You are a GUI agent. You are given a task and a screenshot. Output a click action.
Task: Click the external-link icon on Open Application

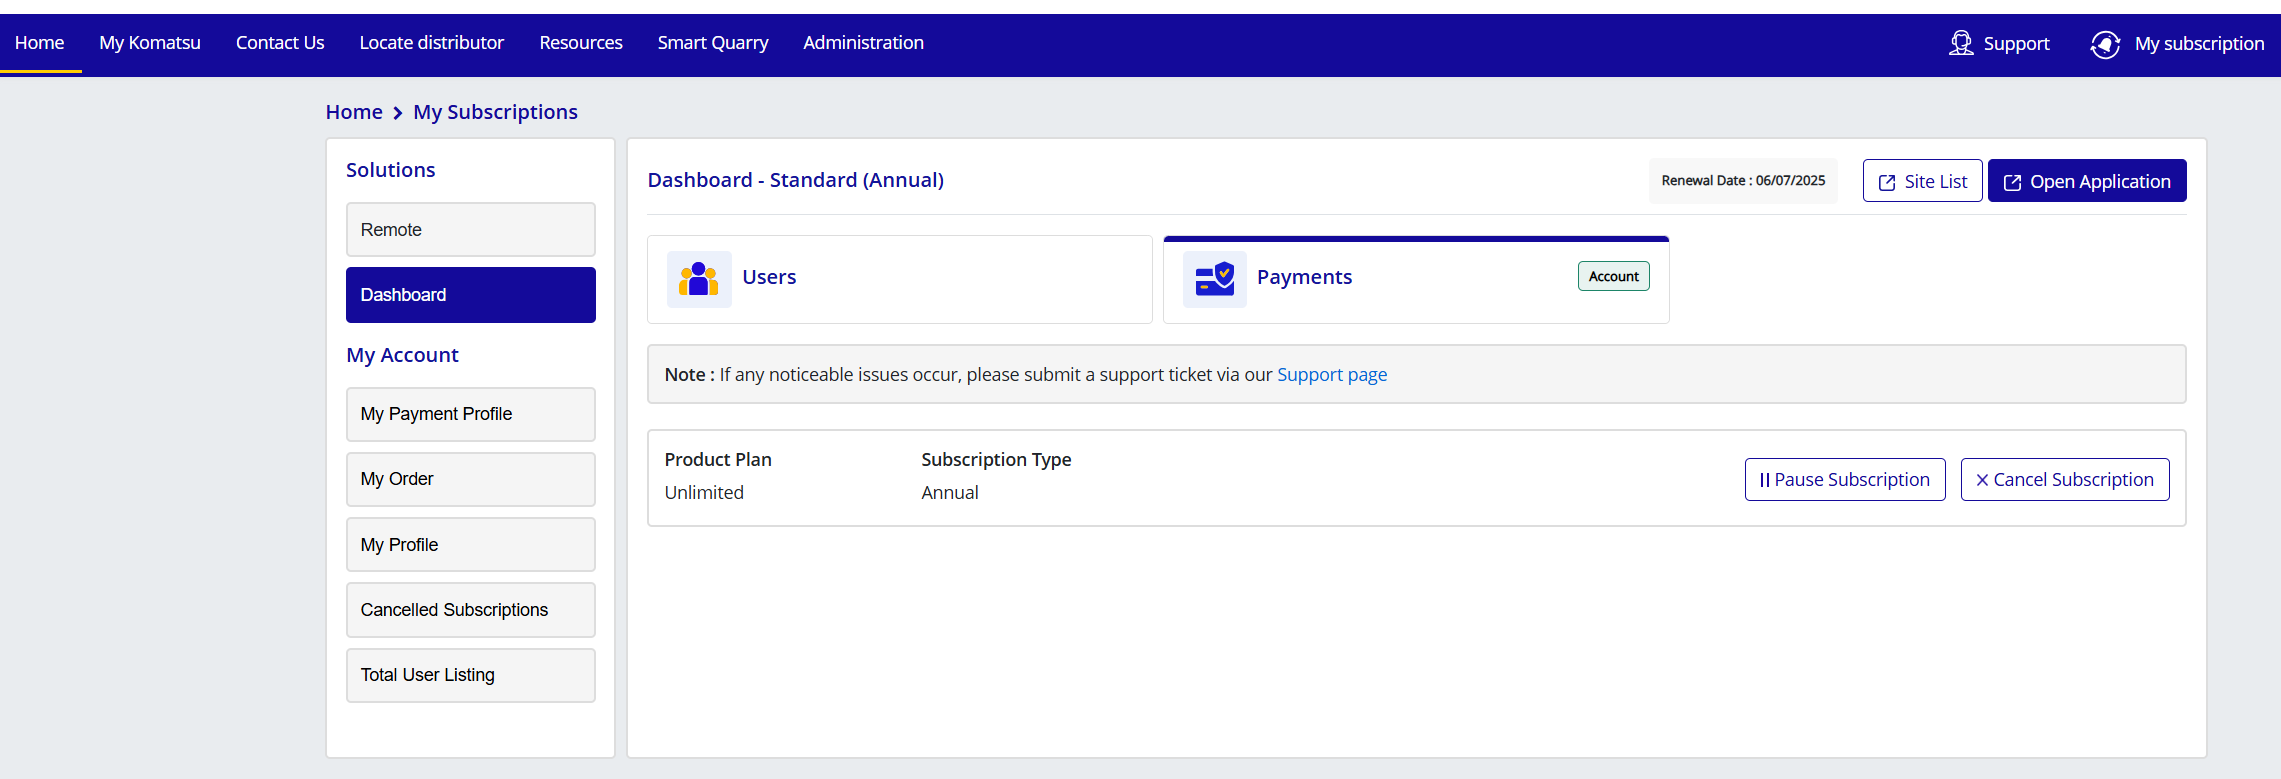point(2013,182)
